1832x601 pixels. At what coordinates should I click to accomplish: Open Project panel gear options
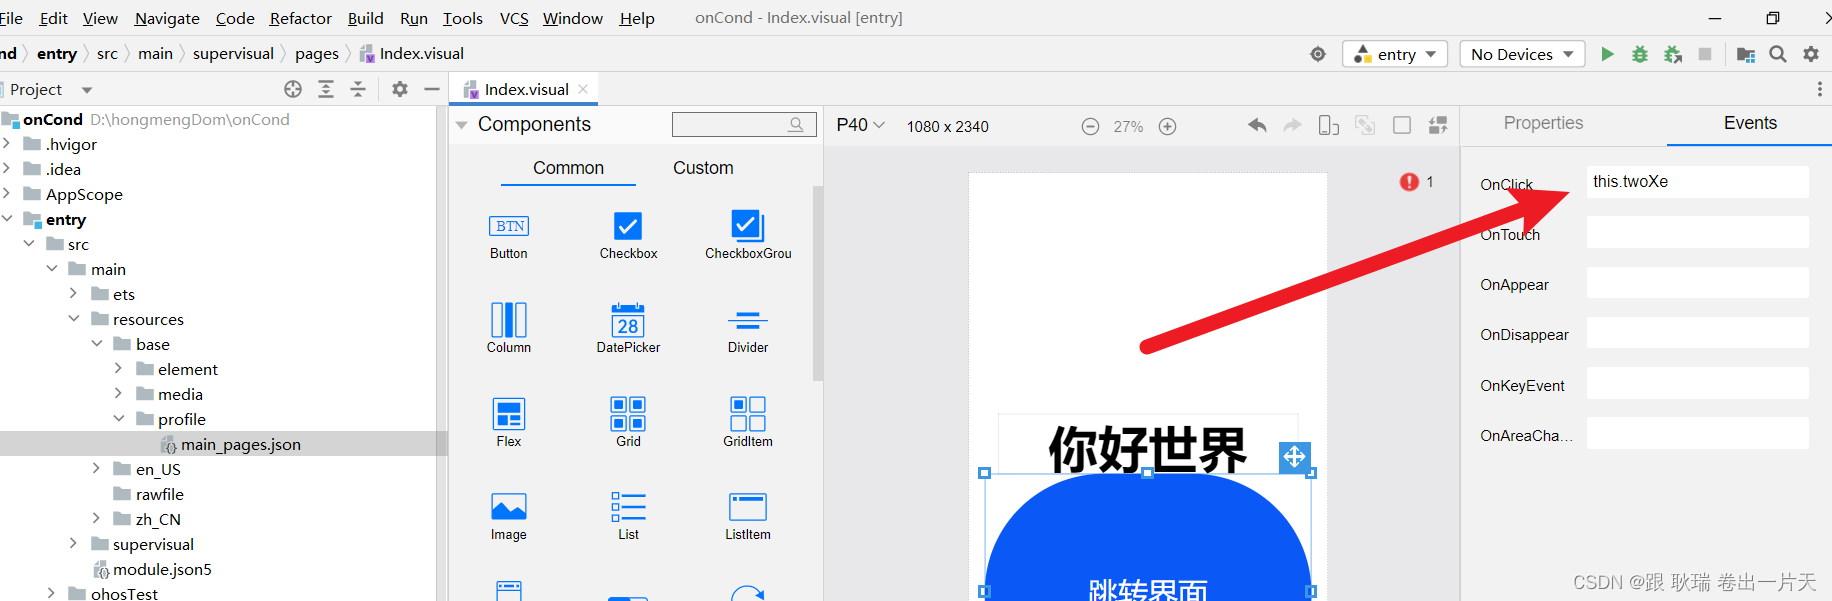(400, 89)
